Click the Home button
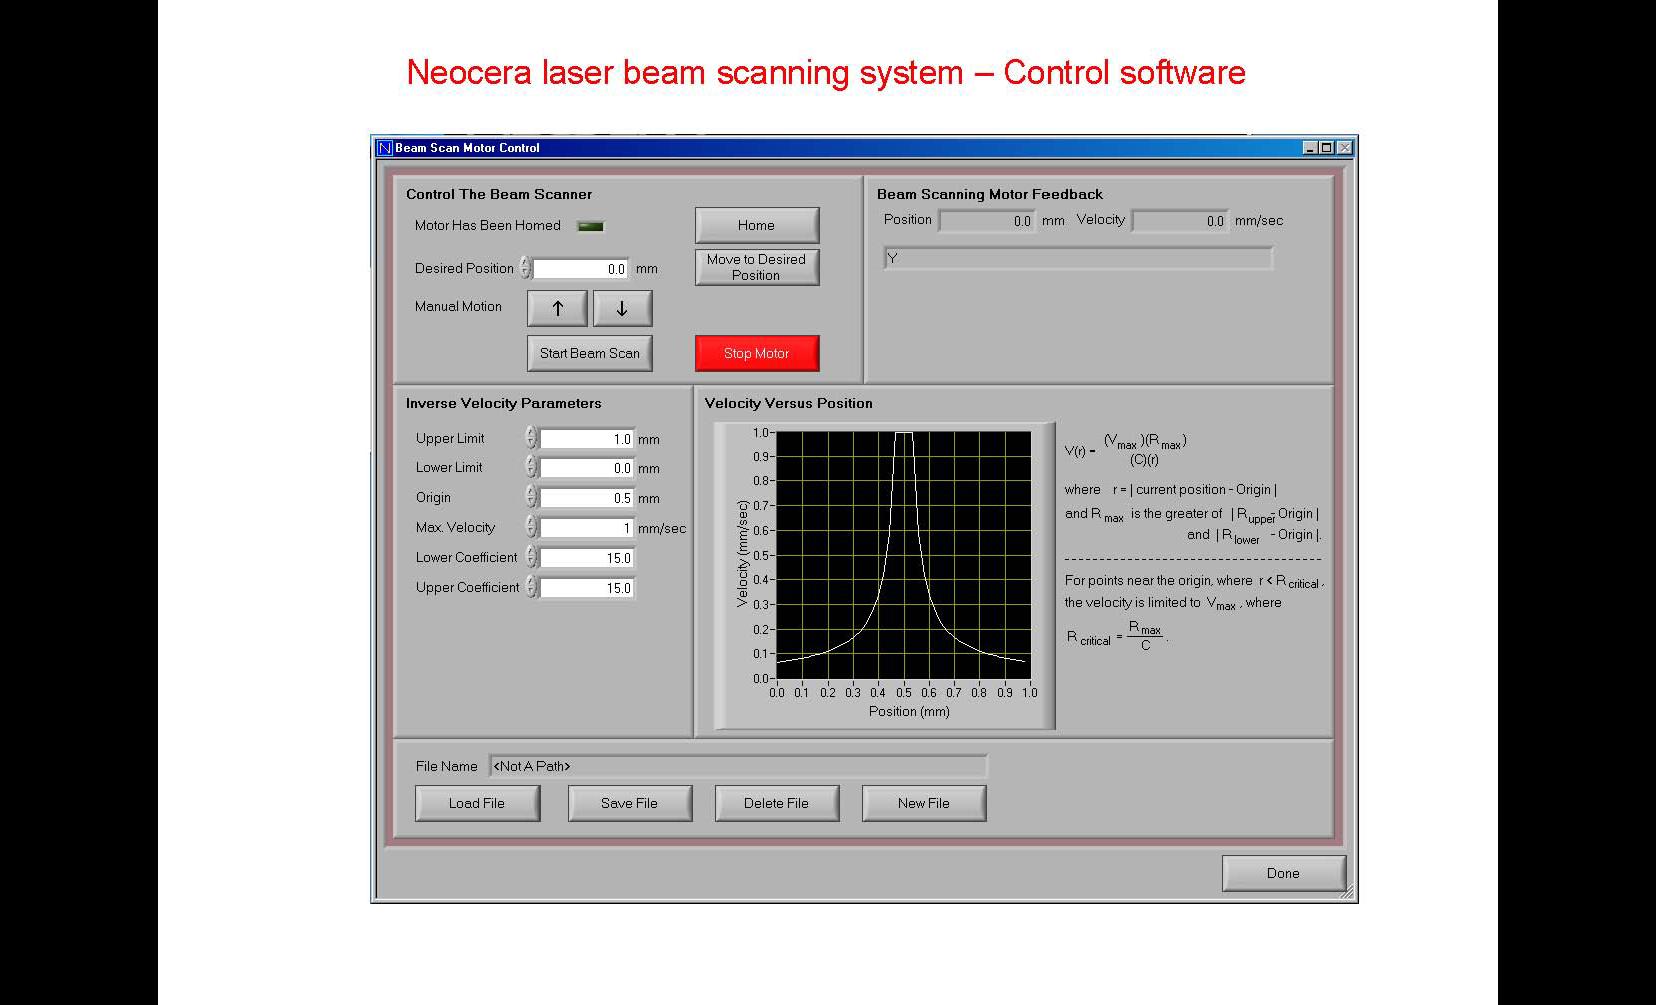This screenshot has height=1005, width=1656. [757, 225]
